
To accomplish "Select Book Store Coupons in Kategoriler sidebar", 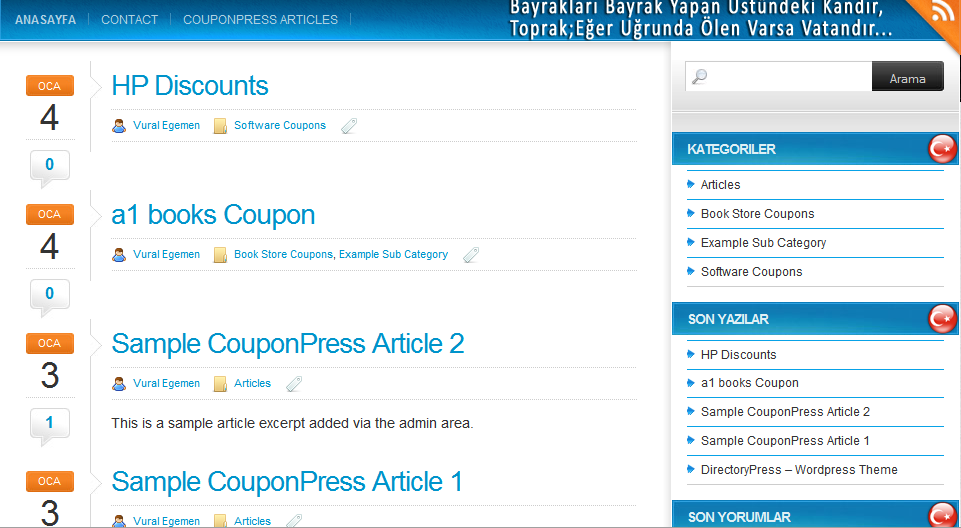I will tap(758, 214).
